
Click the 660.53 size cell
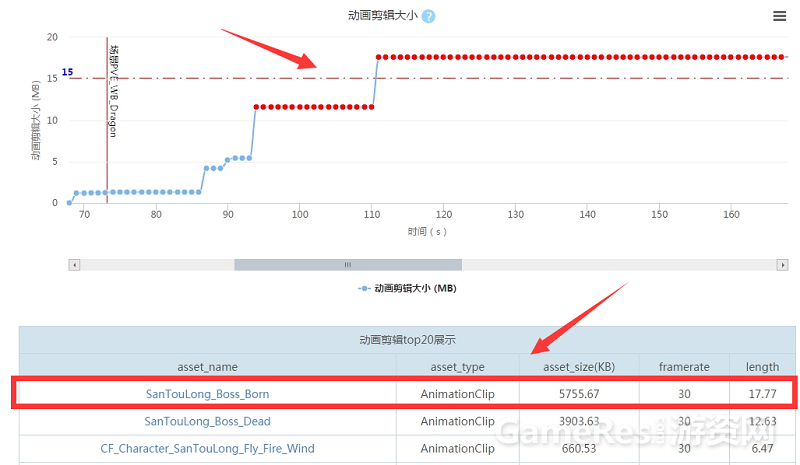[579, 448]
